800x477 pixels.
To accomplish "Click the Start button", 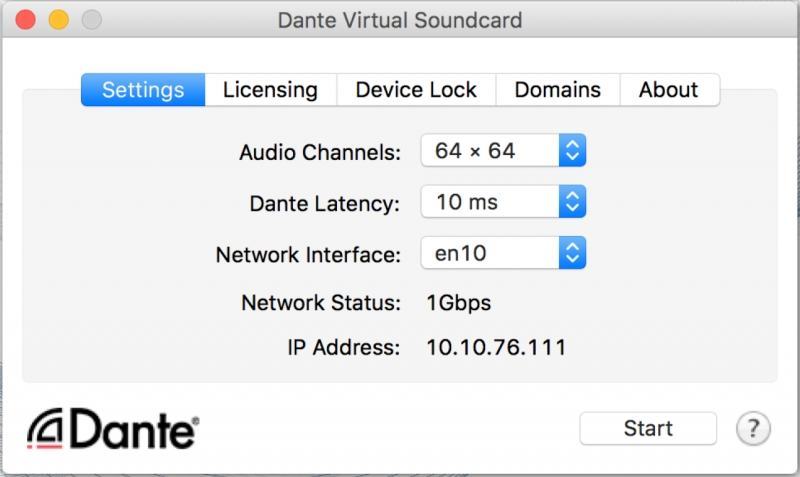I will [648, 429].
